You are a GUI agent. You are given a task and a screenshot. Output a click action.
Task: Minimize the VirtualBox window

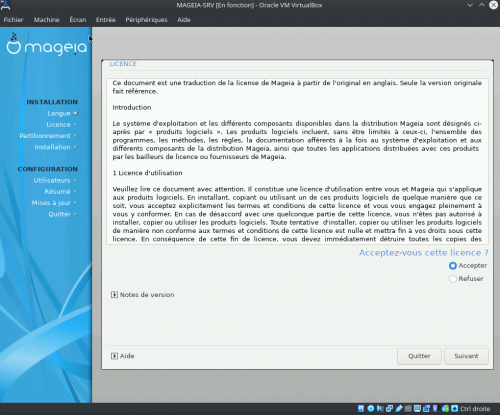click(x=470, y=5)
